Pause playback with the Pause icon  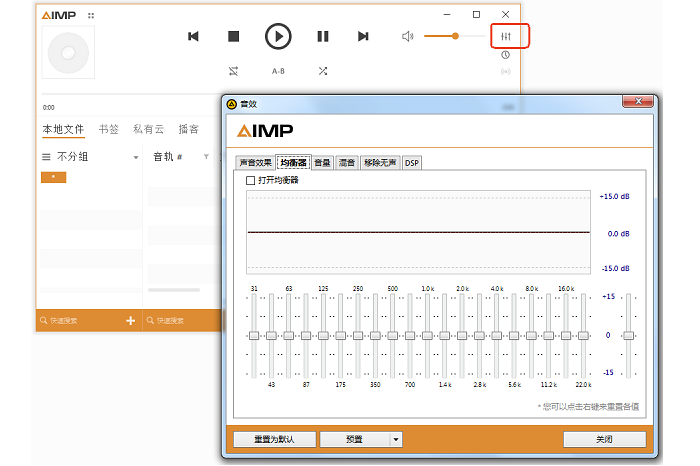click(x=322, y=37)
